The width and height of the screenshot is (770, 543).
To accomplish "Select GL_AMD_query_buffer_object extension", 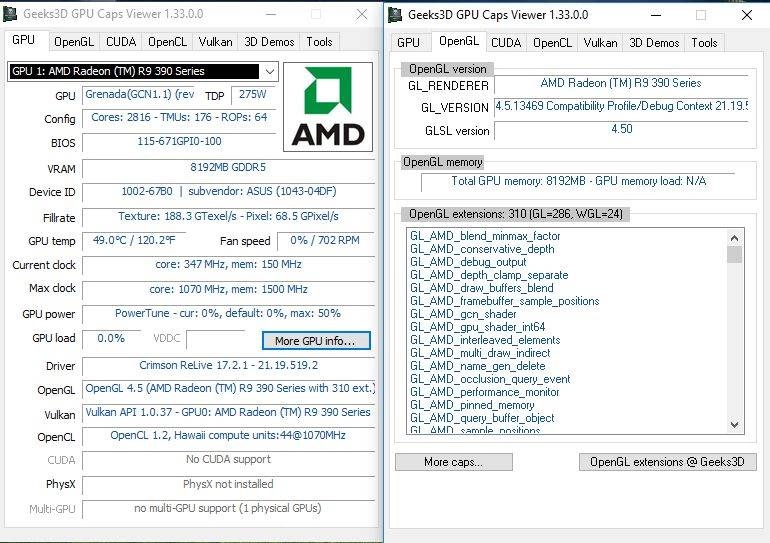I will [482, 418].
